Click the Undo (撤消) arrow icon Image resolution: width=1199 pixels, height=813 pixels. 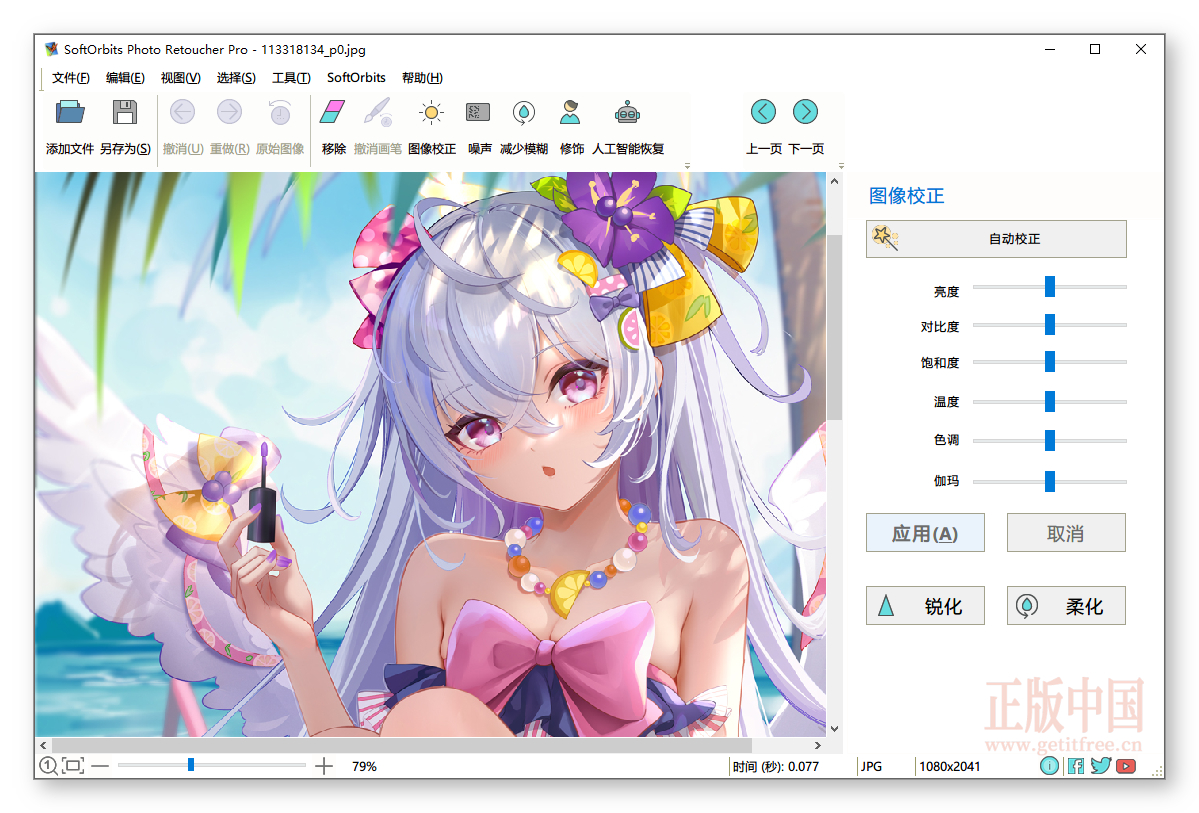(x=182, y=112)
